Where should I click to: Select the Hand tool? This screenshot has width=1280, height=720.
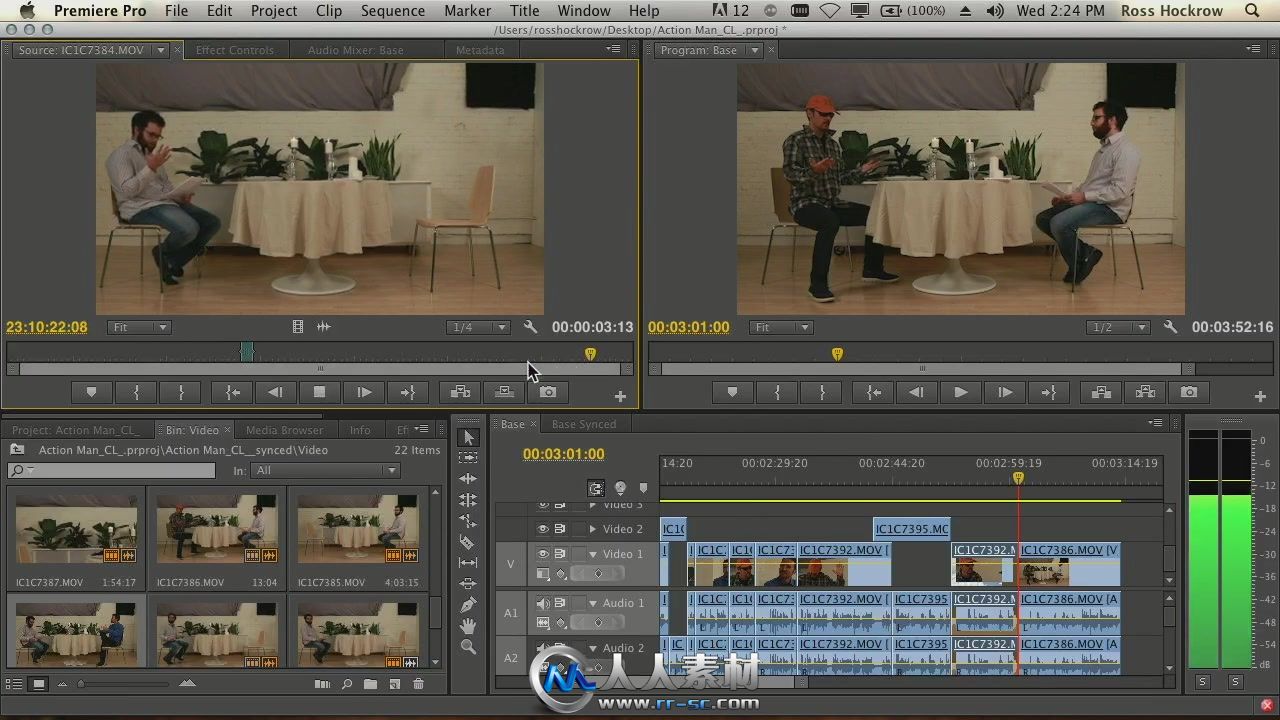pyautogui.click(x=468, y=626)
